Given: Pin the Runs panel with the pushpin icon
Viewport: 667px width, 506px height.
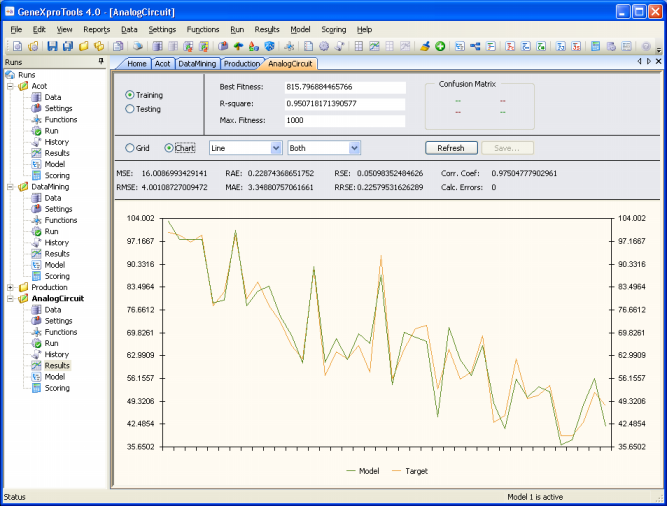Looking at the screenshot, I should (x=101, y=62).
